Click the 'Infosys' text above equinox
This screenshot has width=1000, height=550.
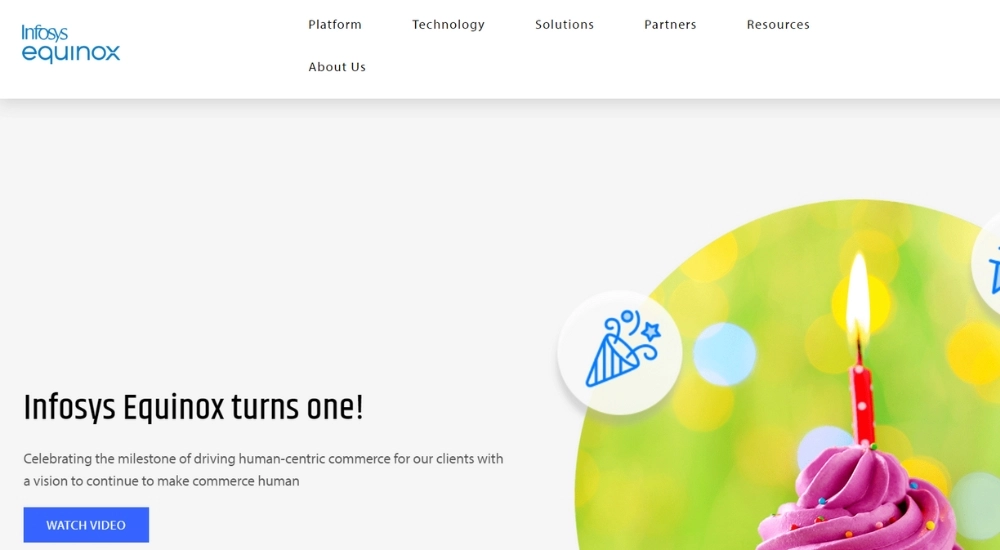(x=44, y=33)
